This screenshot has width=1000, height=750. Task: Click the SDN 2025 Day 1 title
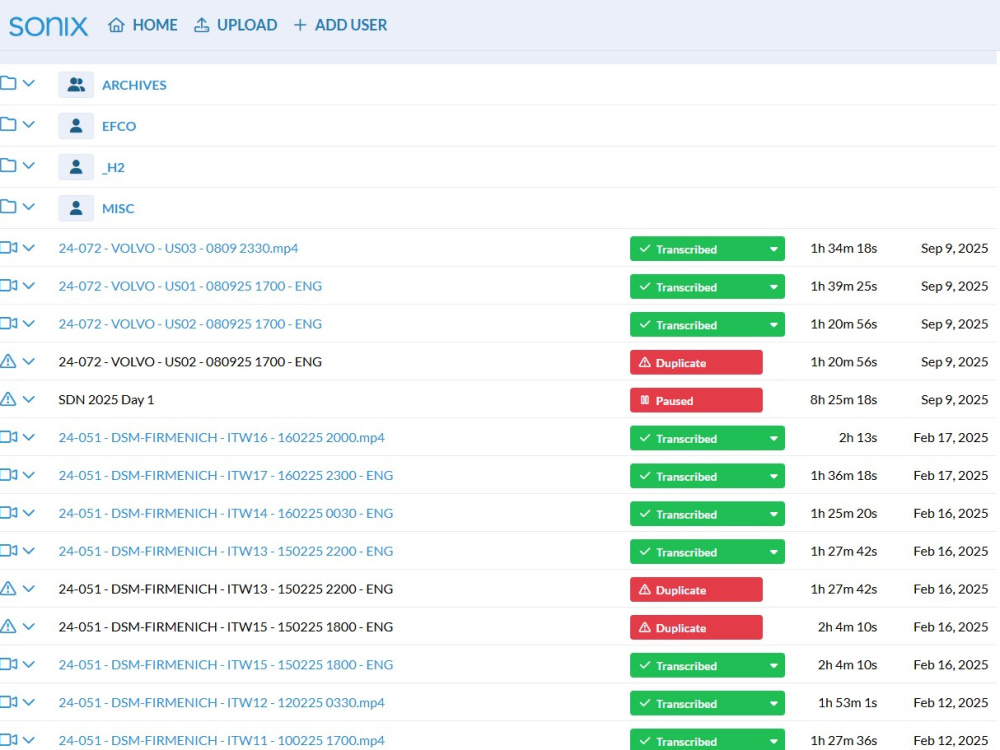pos(107,400)
